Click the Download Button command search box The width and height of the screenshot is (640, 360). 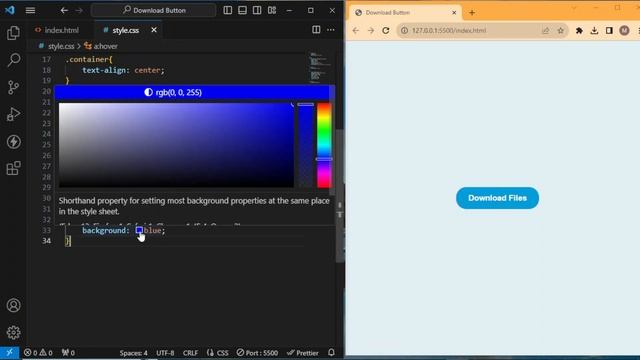pos(153,10)
